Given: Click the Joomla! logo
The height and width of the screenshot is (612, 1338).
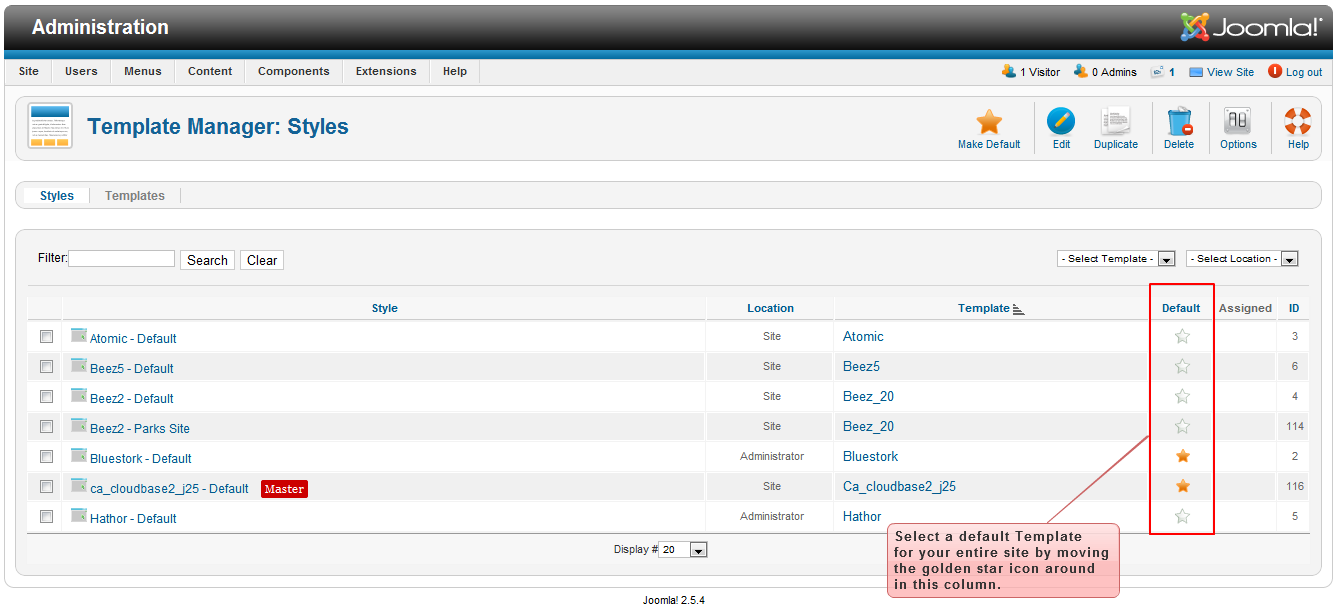Looking at the screenshot, I should point(1251,27).
